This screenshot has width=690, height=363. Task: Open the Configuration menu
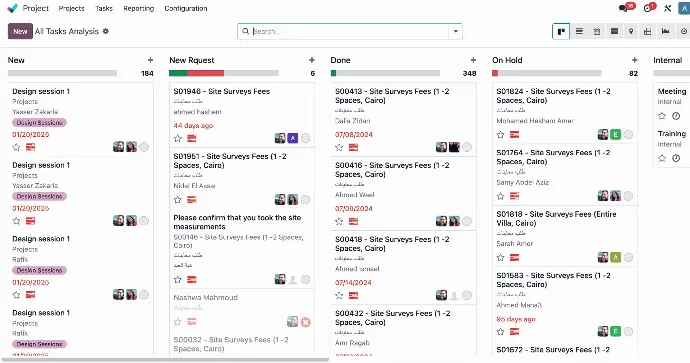186,8
